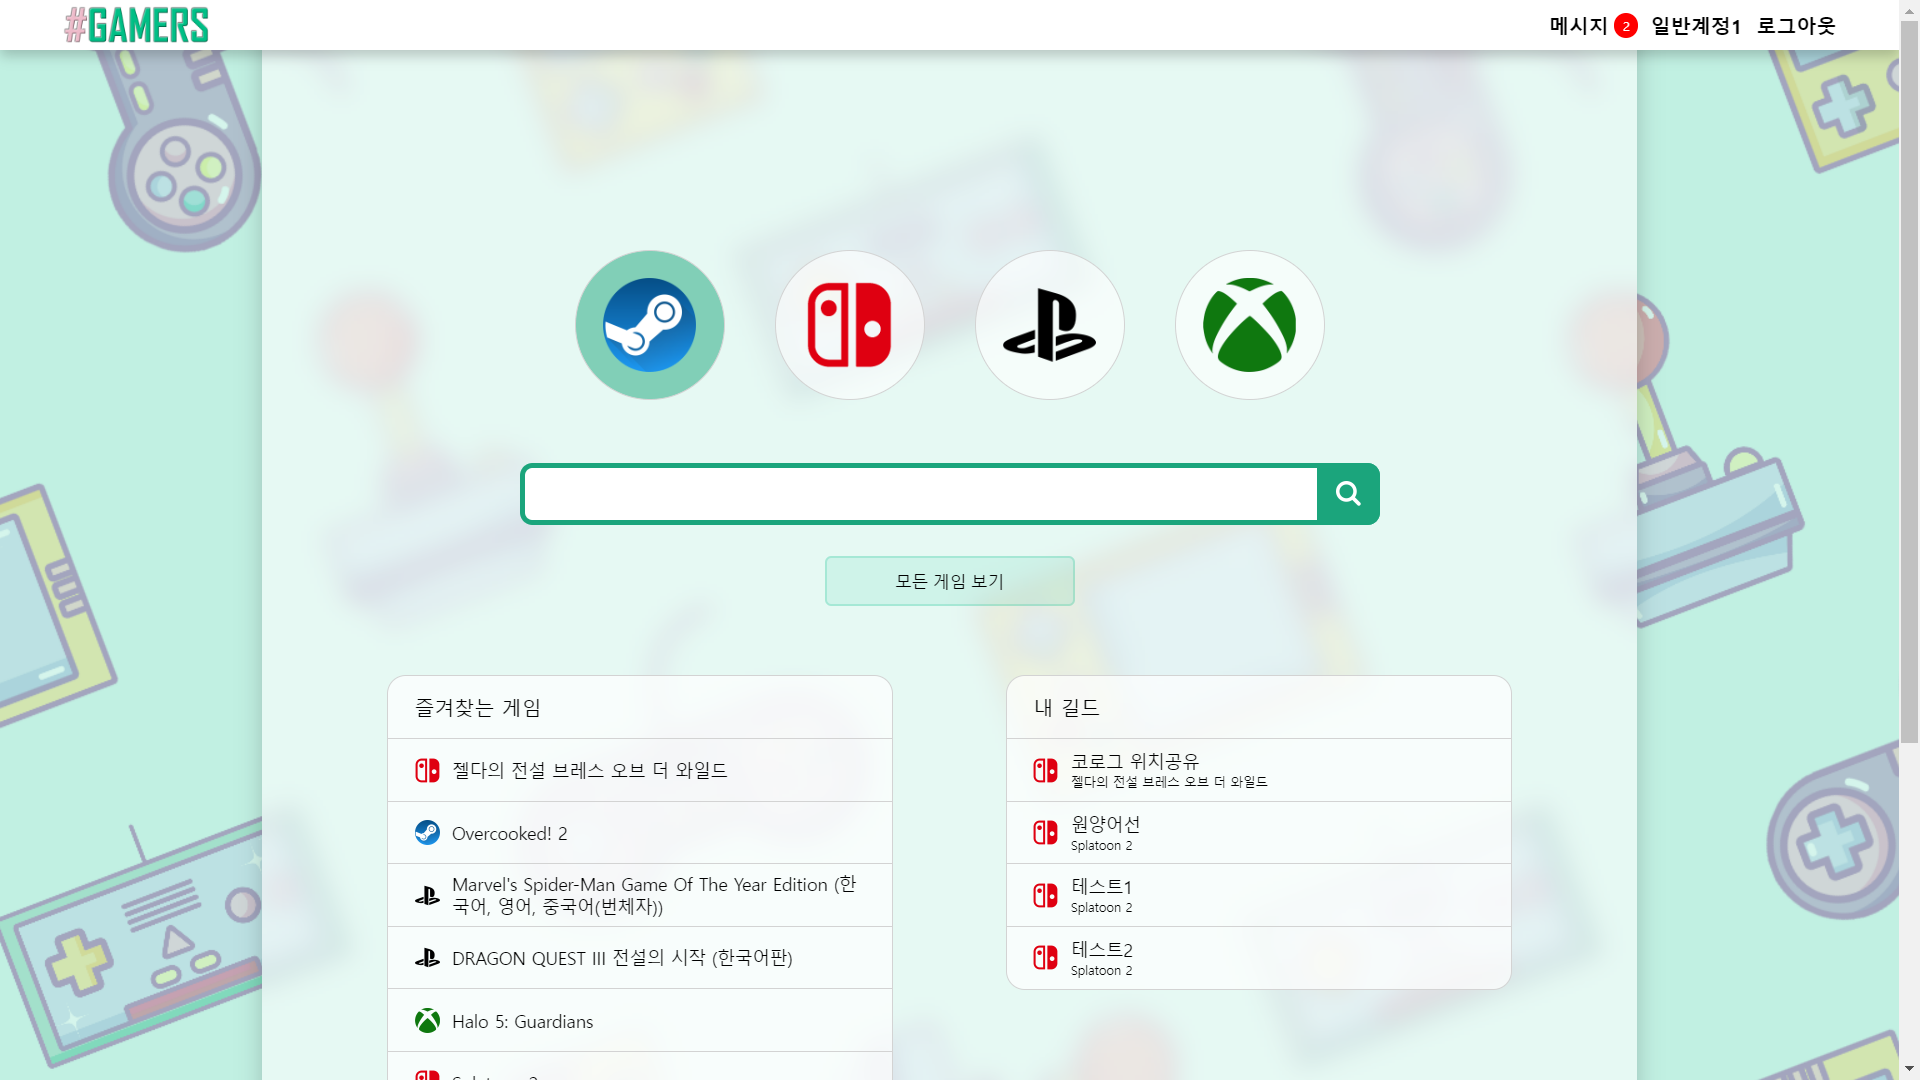
Task: Click the PlayStation icon beside DRAGON QUEST III
Action: (x=428, y=957)
